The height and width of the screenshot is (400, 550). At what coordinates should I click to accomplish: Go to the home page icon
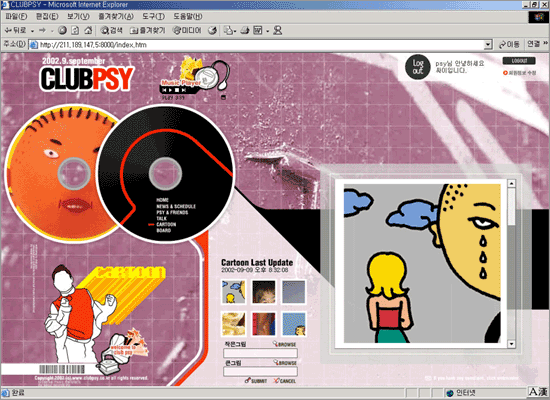pyautogui.click(x=88, y=31)
